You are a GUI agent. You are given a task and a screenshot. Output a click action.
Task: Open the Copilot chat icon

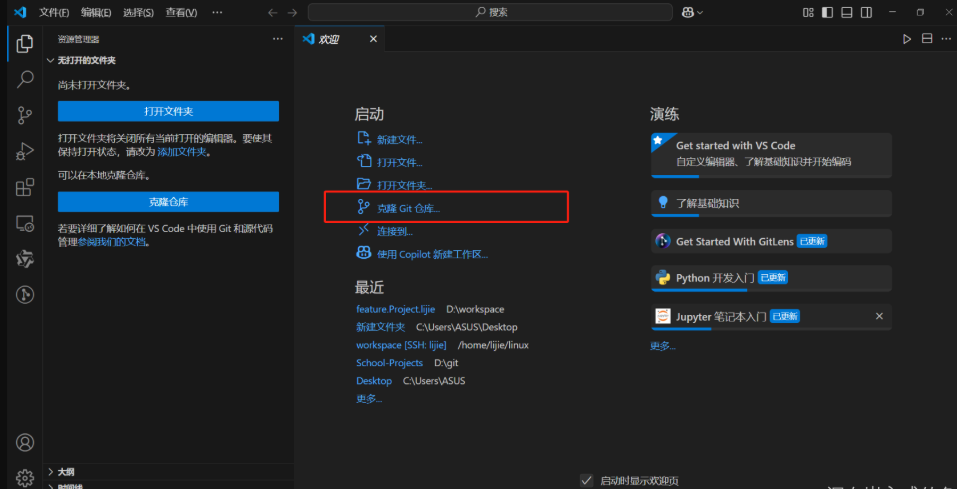pos(688,12)
